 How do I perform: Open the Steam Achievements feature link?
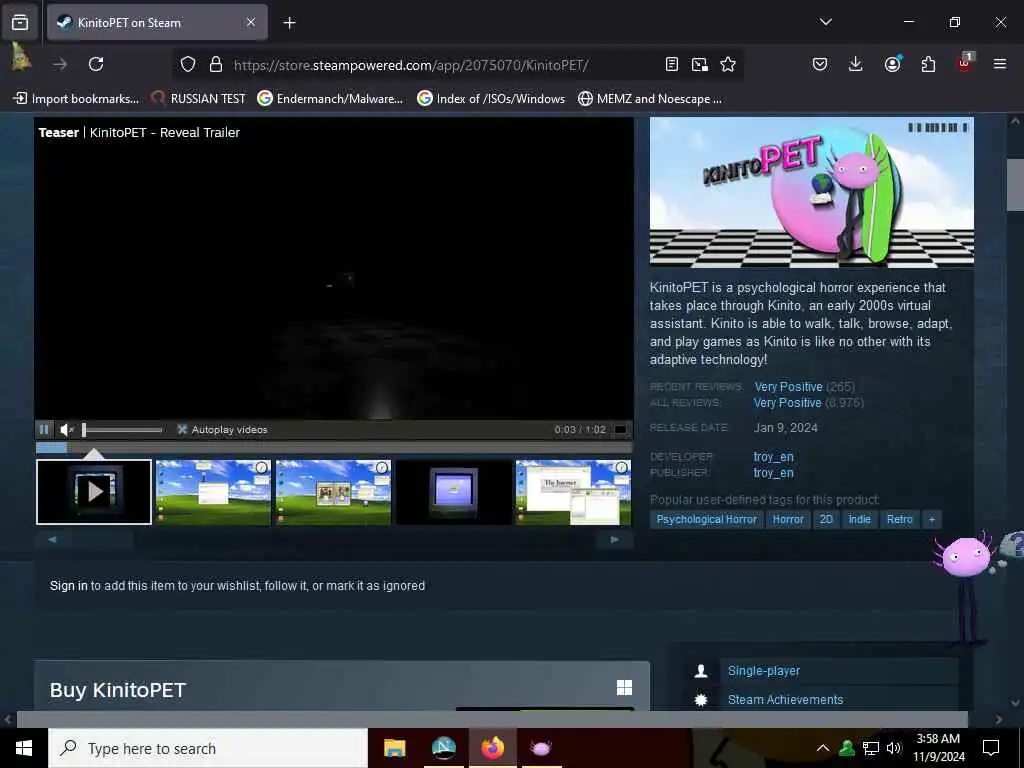pyautogui.click(x=785, y=699)
